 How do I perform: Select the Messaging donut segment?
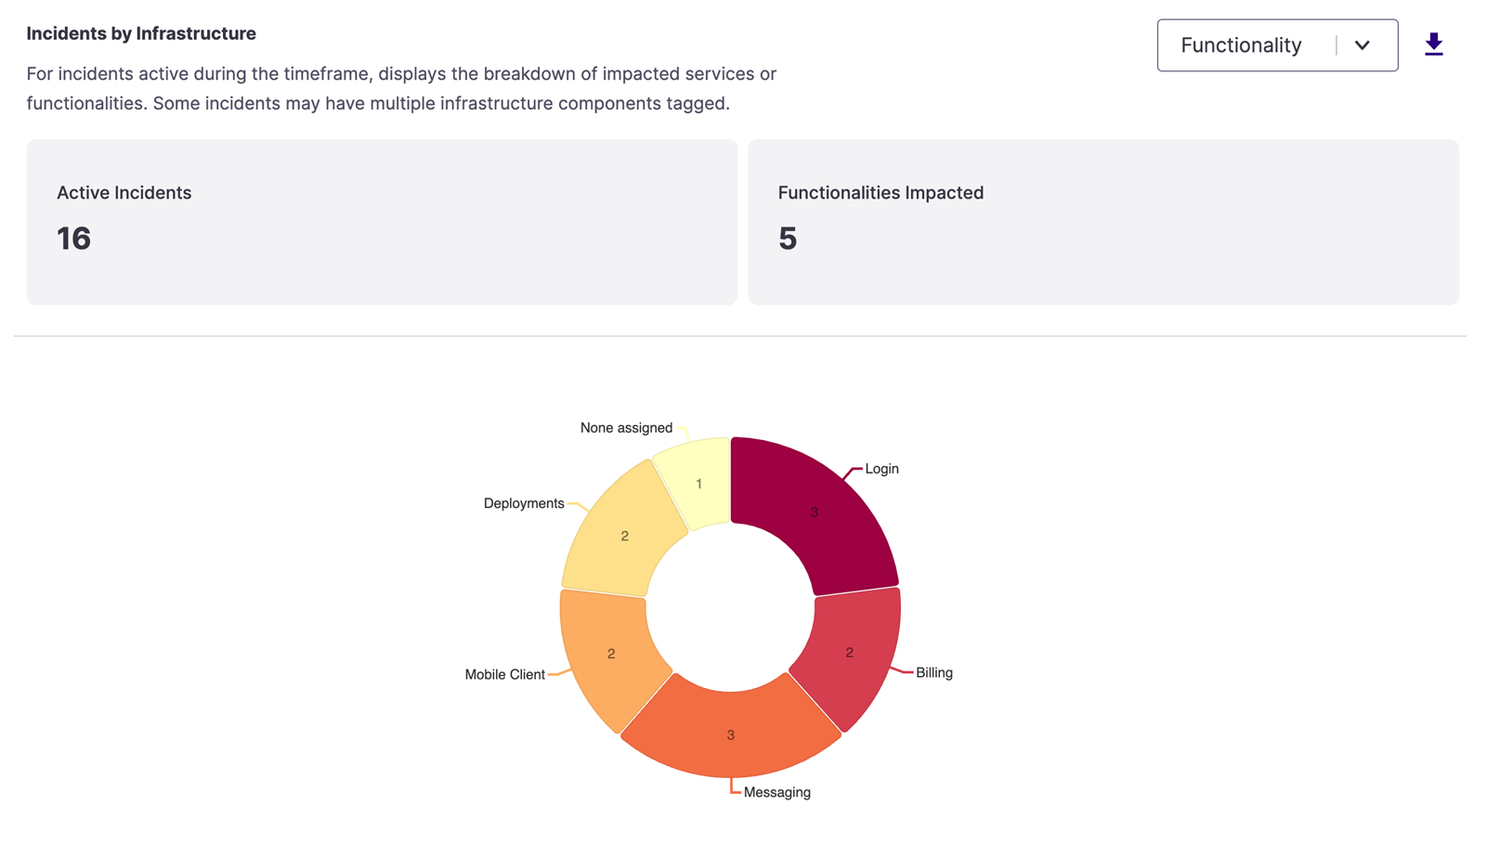coord(731,735)
